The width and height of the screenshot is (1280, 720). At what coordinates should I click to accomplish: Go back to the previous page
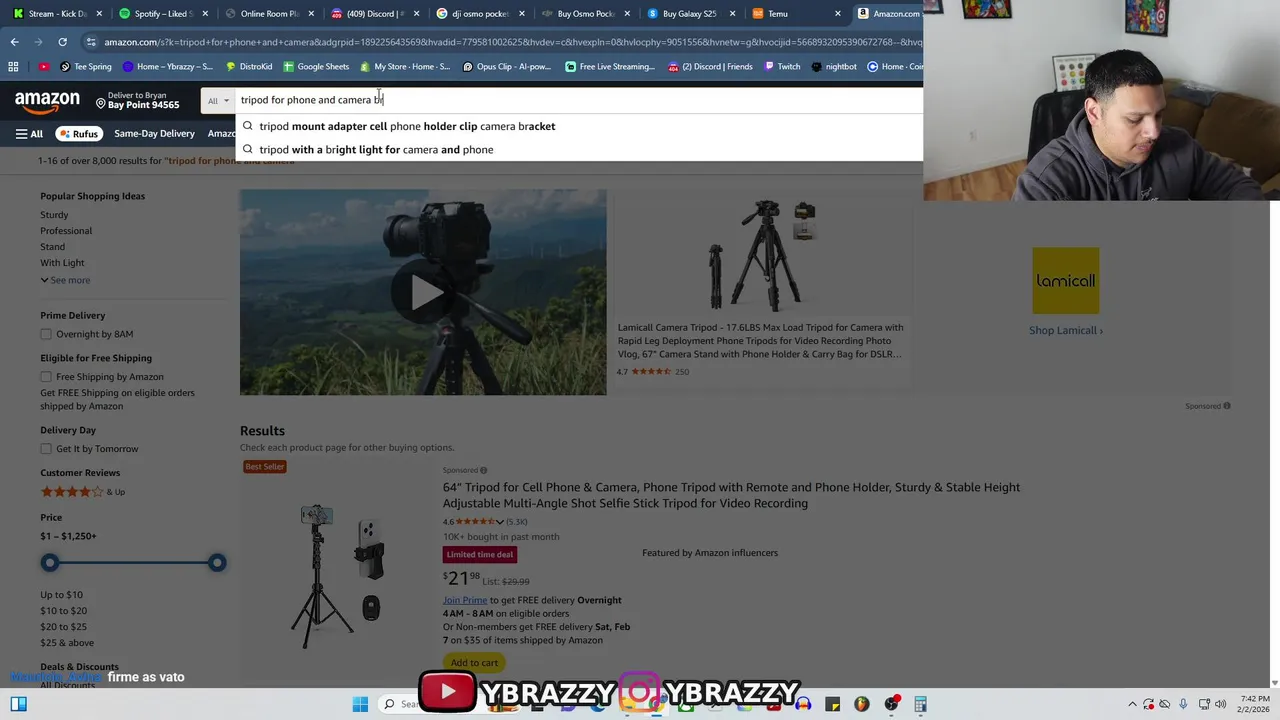[14, 42]
